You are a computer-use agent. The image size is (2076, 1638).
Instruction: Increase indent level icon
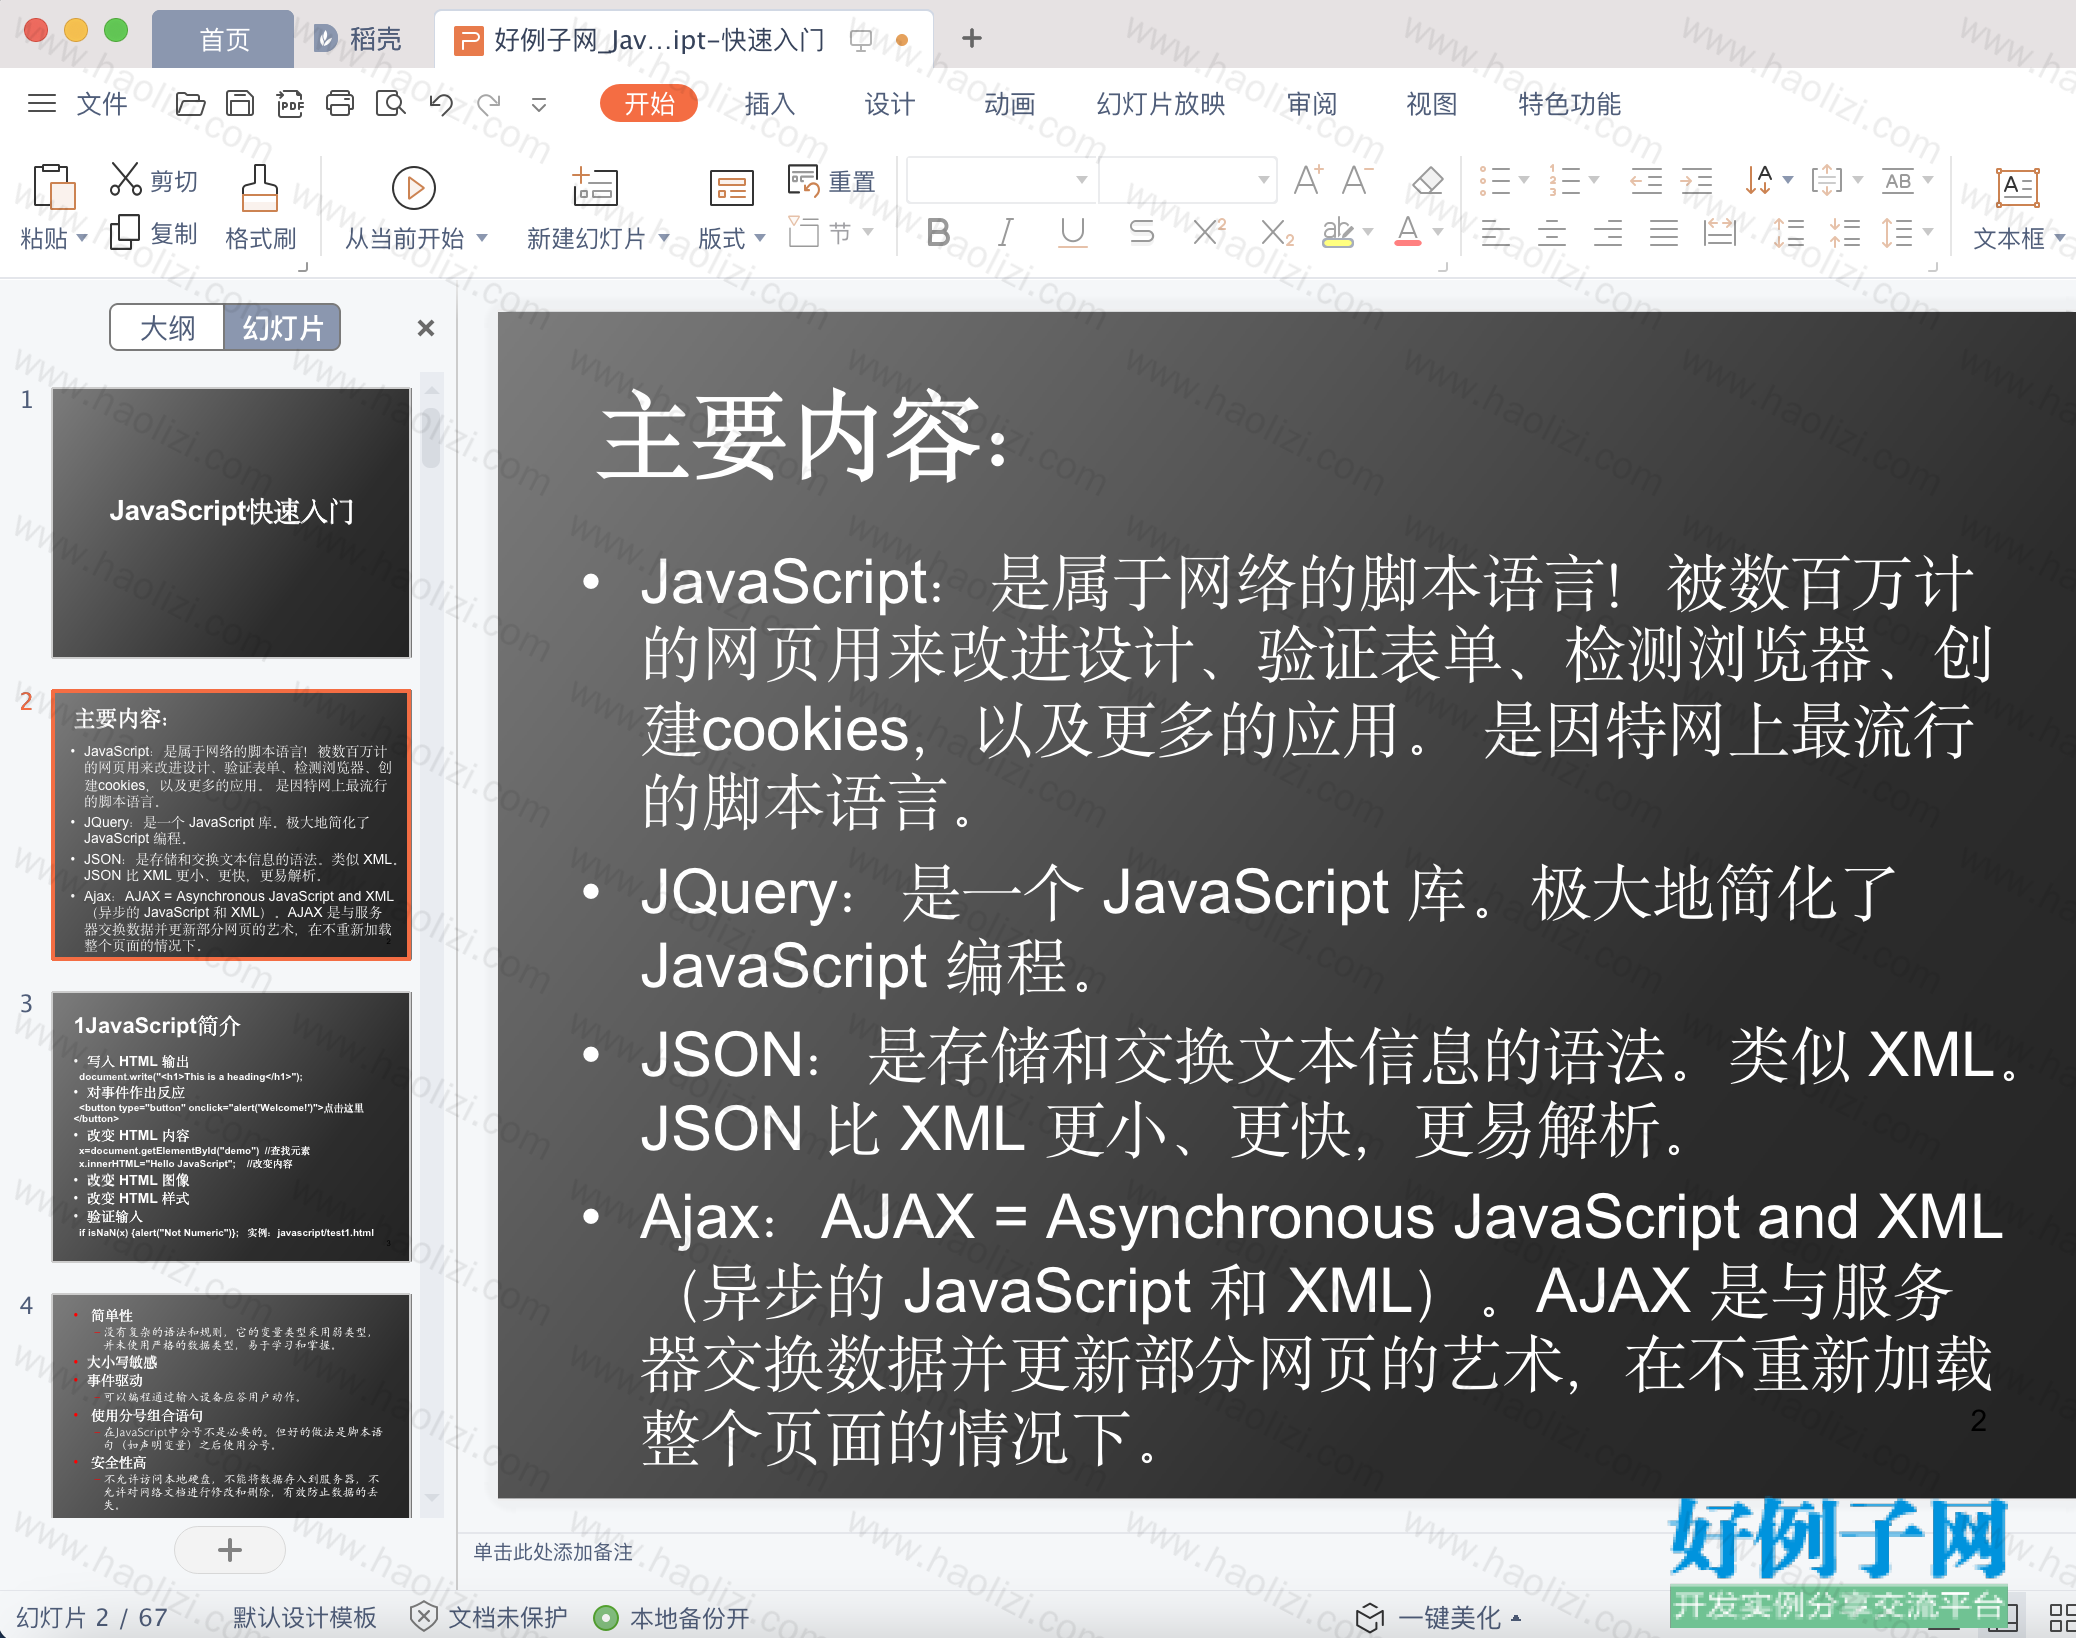click(x=1696, y=180)
